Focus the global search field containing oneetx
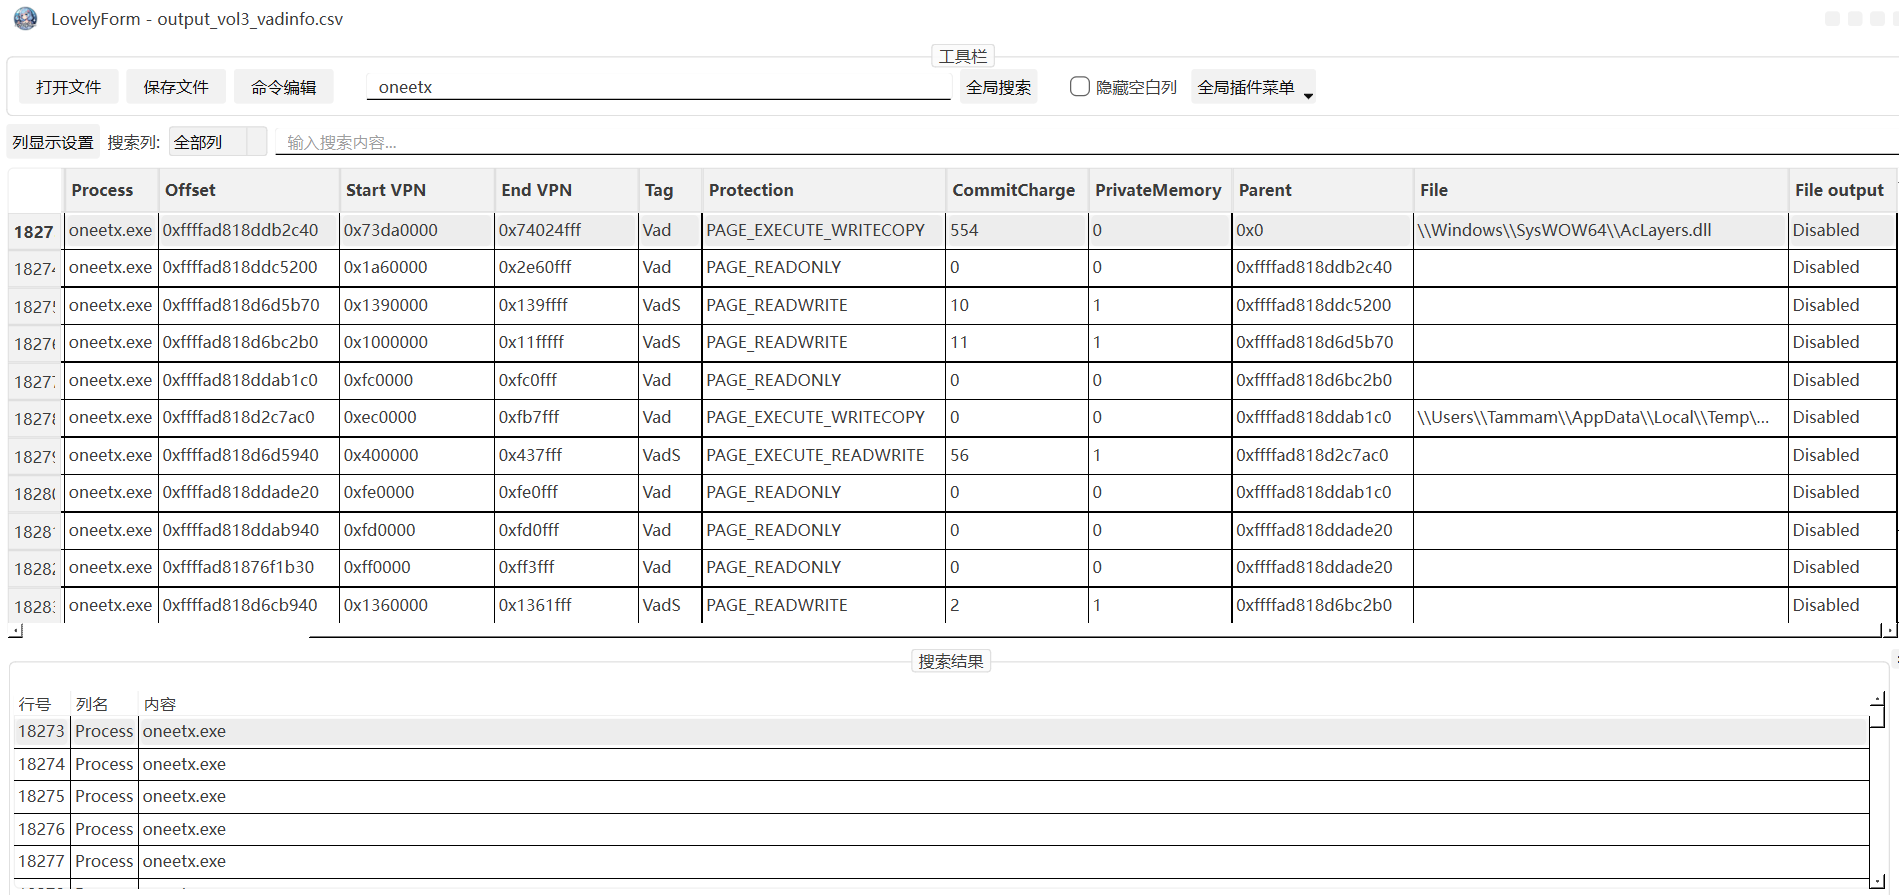Screen dimensions: 1899x895 click(658, 87)
